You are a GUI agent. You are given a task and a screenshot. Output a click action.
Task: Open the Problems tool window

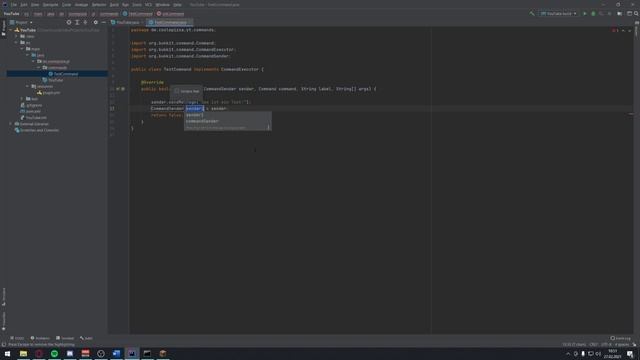(x=40, y=338)
